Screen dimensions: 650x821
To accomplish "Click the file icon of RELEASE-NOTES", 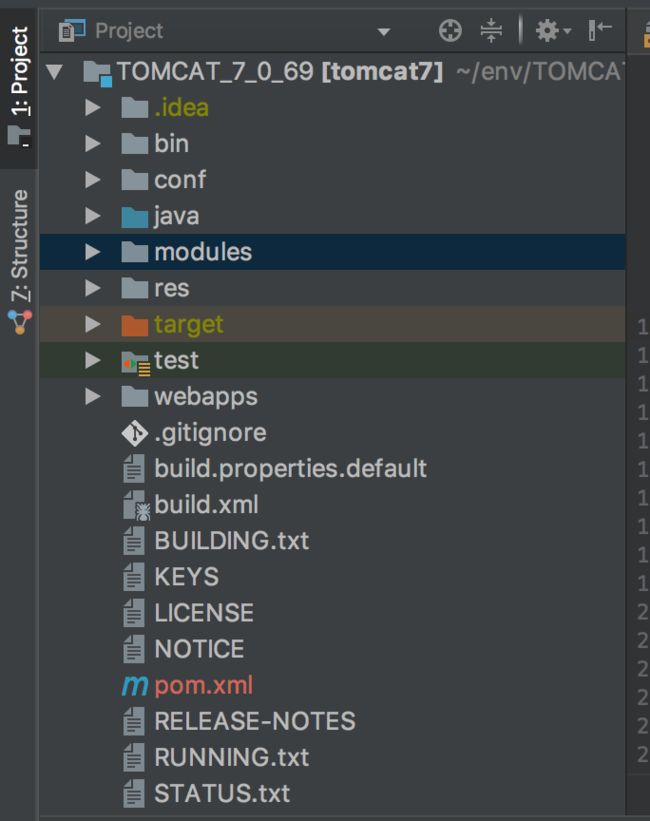I will (x=134, y=722).
